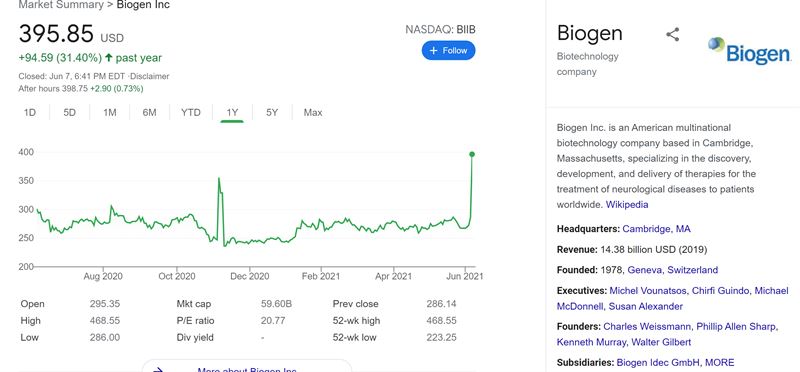The height and width of the screenshot is (372, 800).
Task: Click the Biogen logo image
Action: [x=749, y=51]
